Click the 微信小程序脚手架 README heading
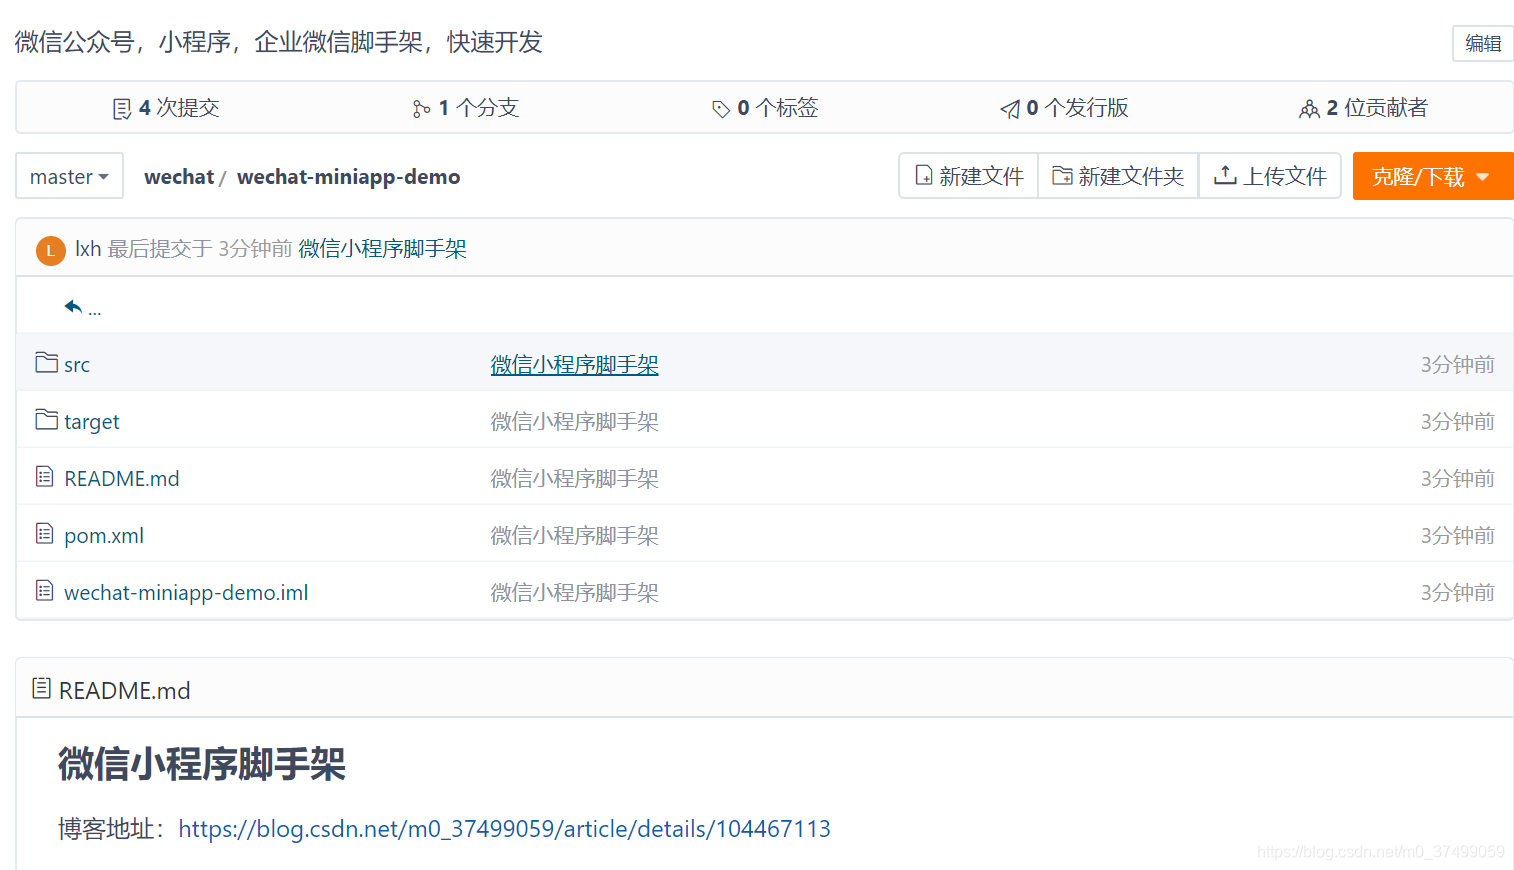The width and height of the screenshot is (1514, 870). tap(201, 764)
